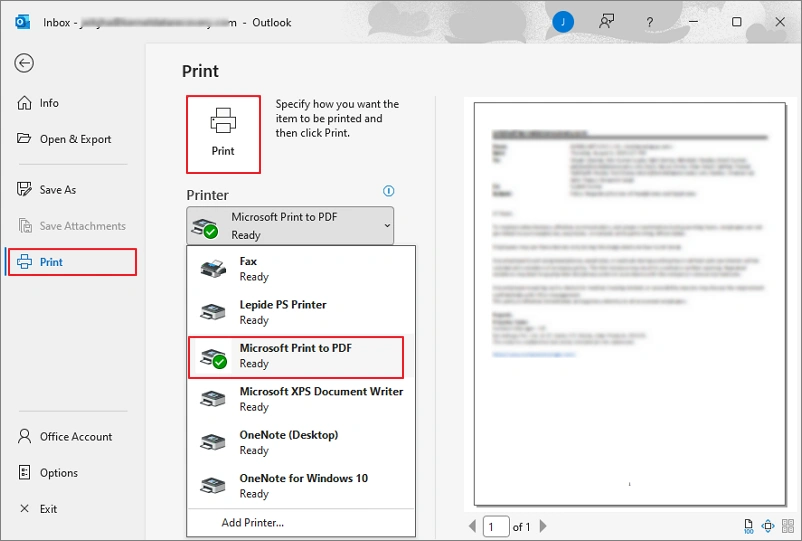Click the Save As disk icon

point(24,189)
